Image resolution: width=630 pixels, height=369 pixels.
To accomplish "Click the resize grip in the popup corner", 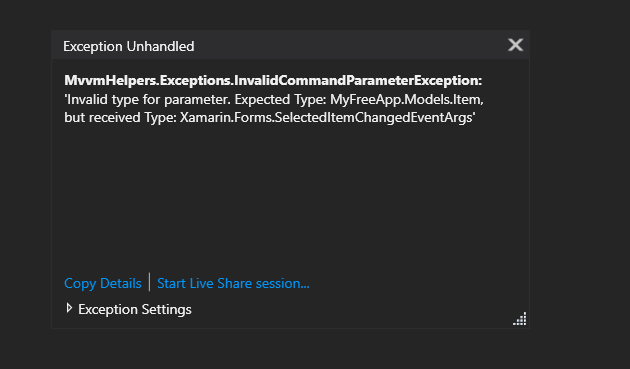I will point(520,319).
